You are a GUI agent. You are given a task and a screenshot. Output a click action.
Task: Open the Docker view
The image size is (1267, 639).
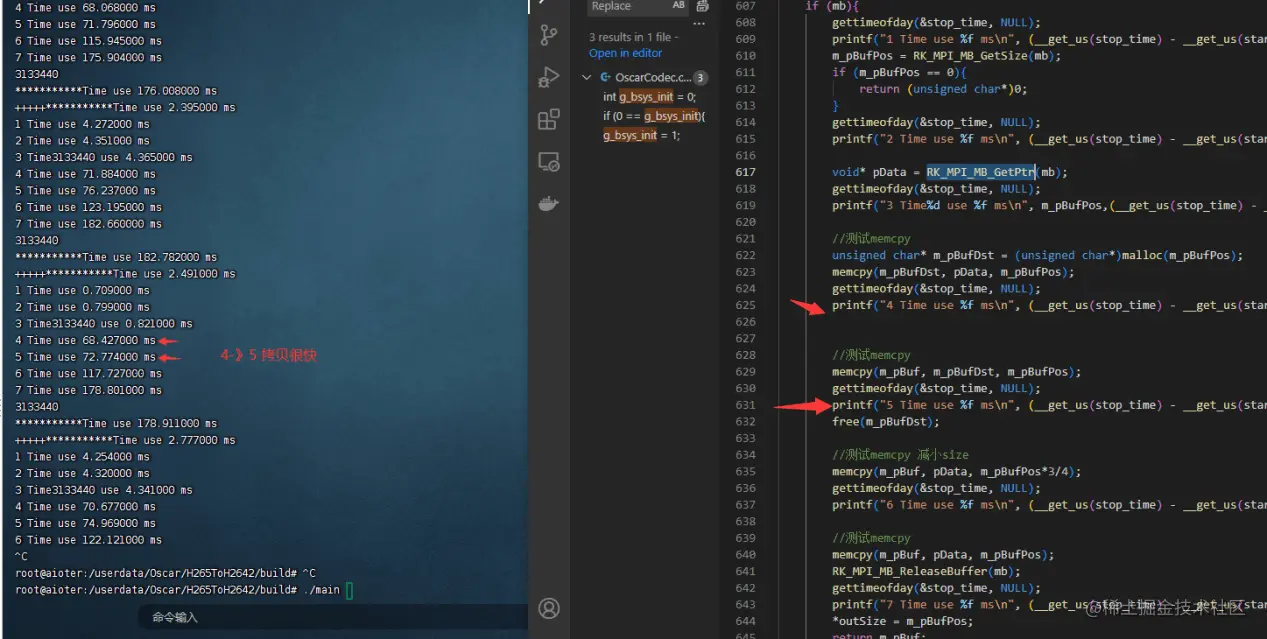tap(549, 204)
